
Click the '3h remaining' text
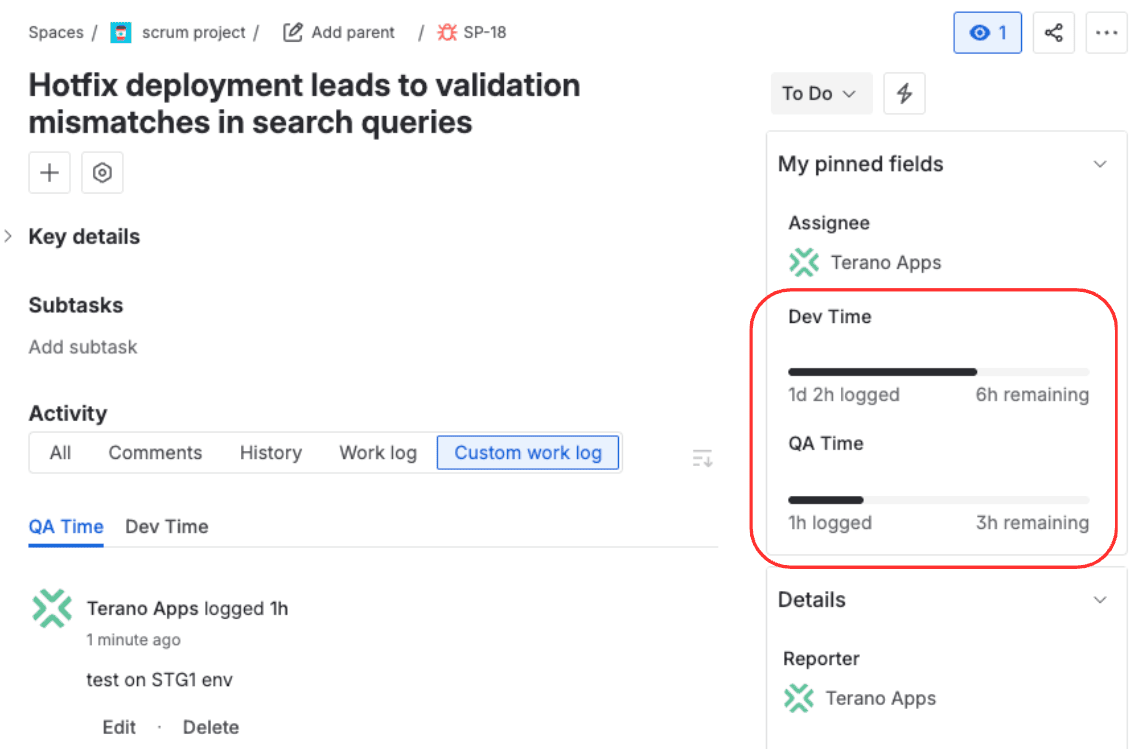point(1032,523)
